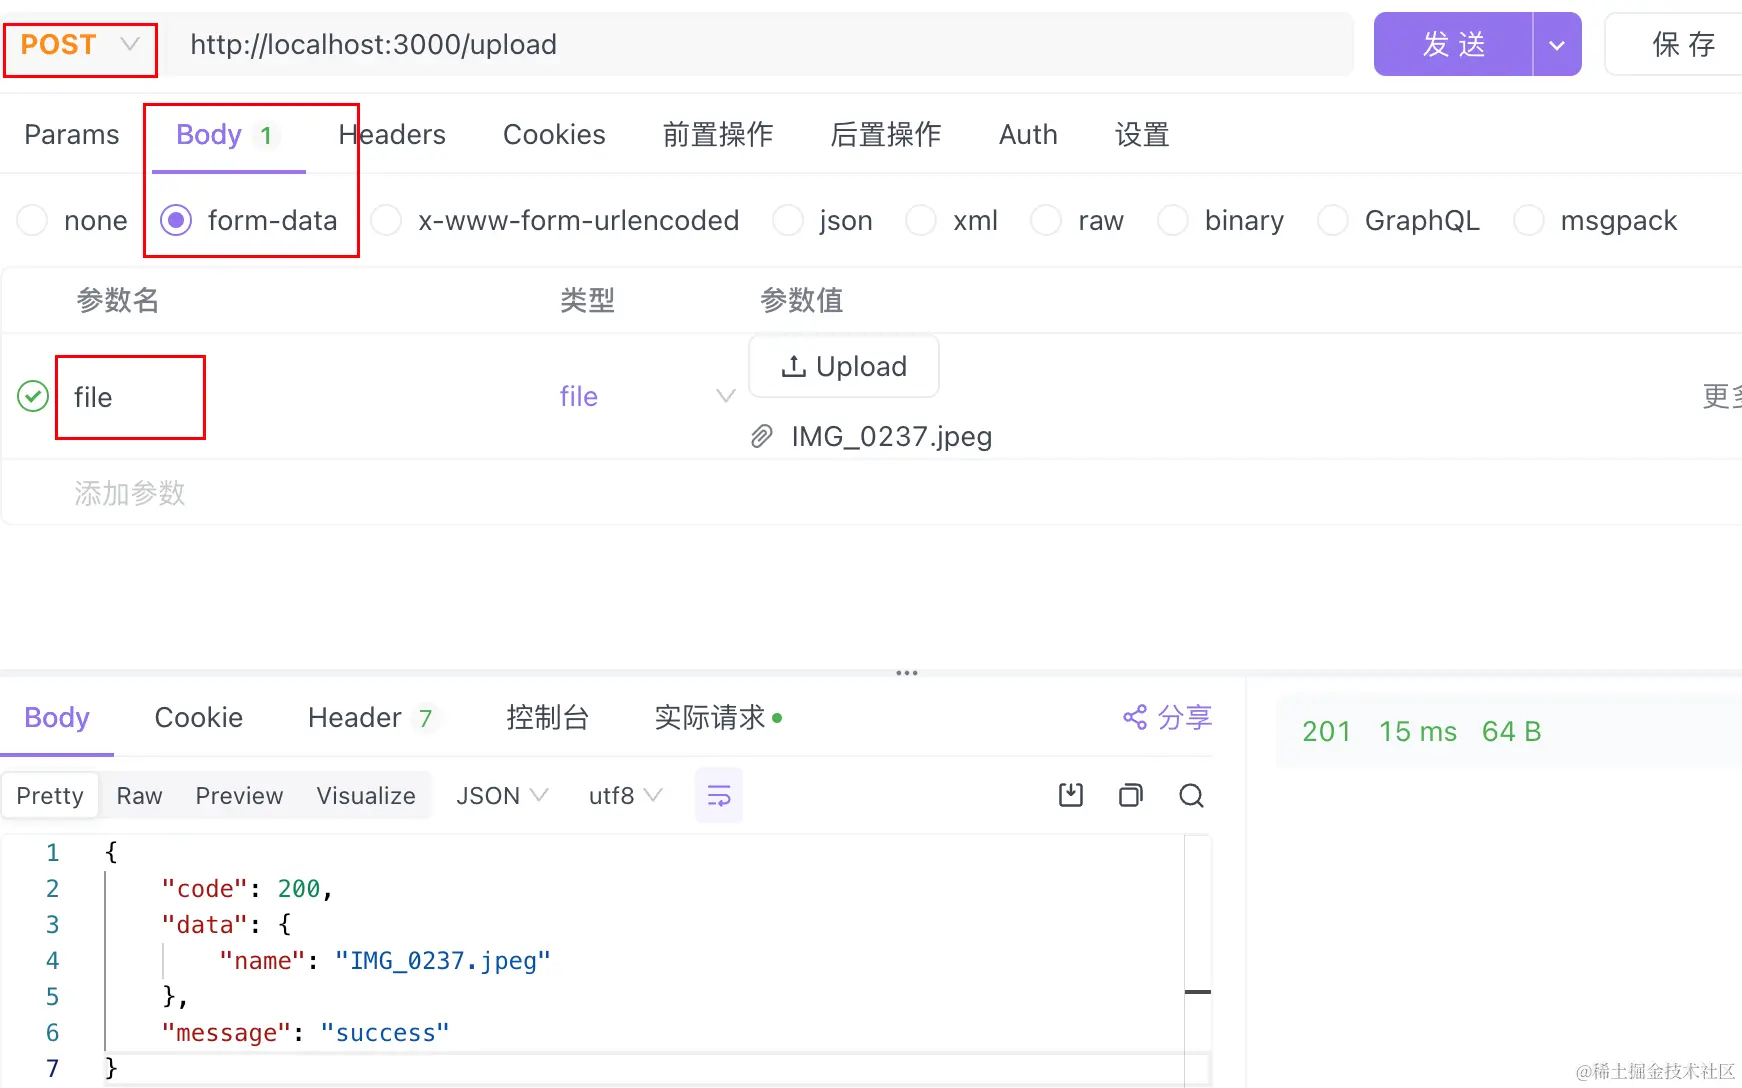This screenshot has width=1742, height=1088.
Task: Open the utf8 encoding dropdown
Action: (626, 795)
